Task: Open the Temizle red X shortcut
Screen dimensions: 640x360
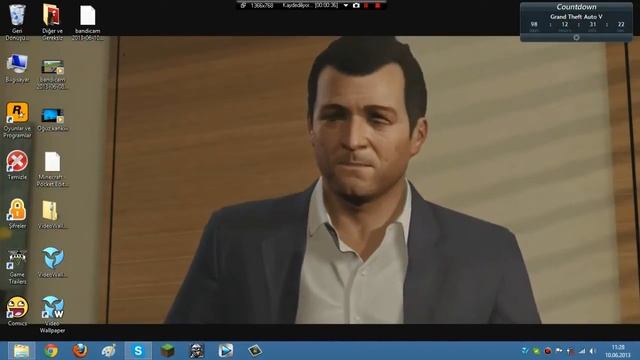Action: tap(17, 161)
